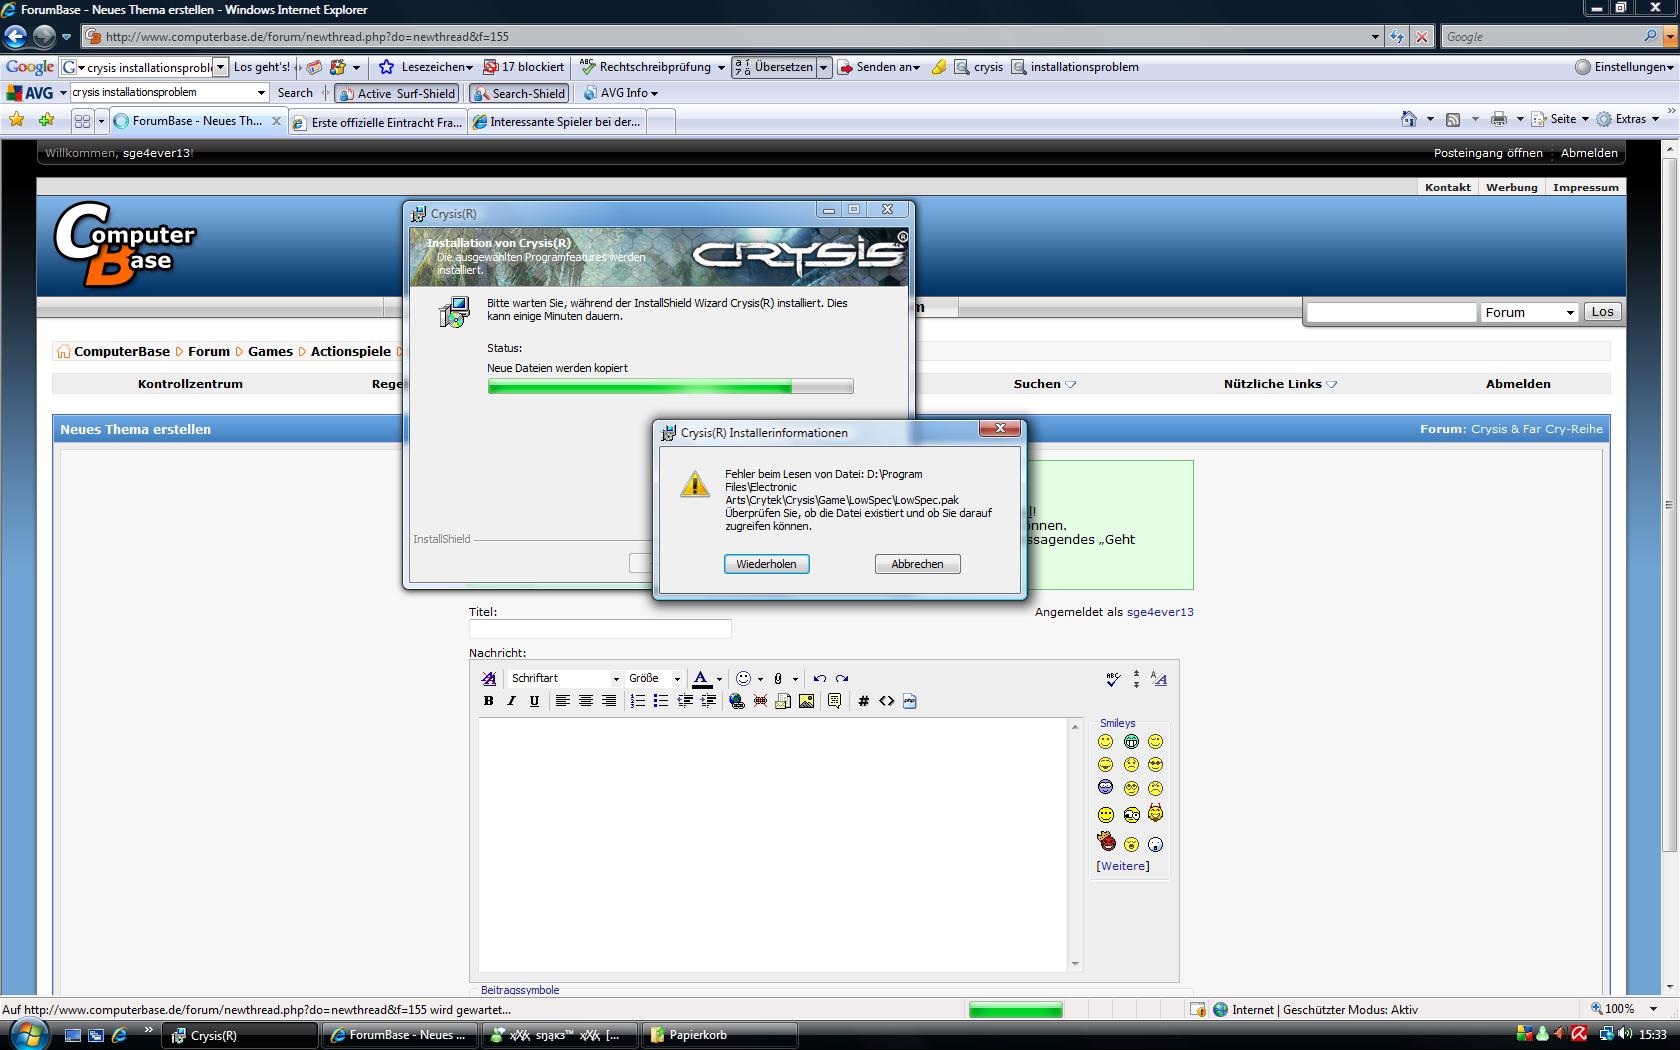
Task: Align text left in editor
Action: point(562,701)
